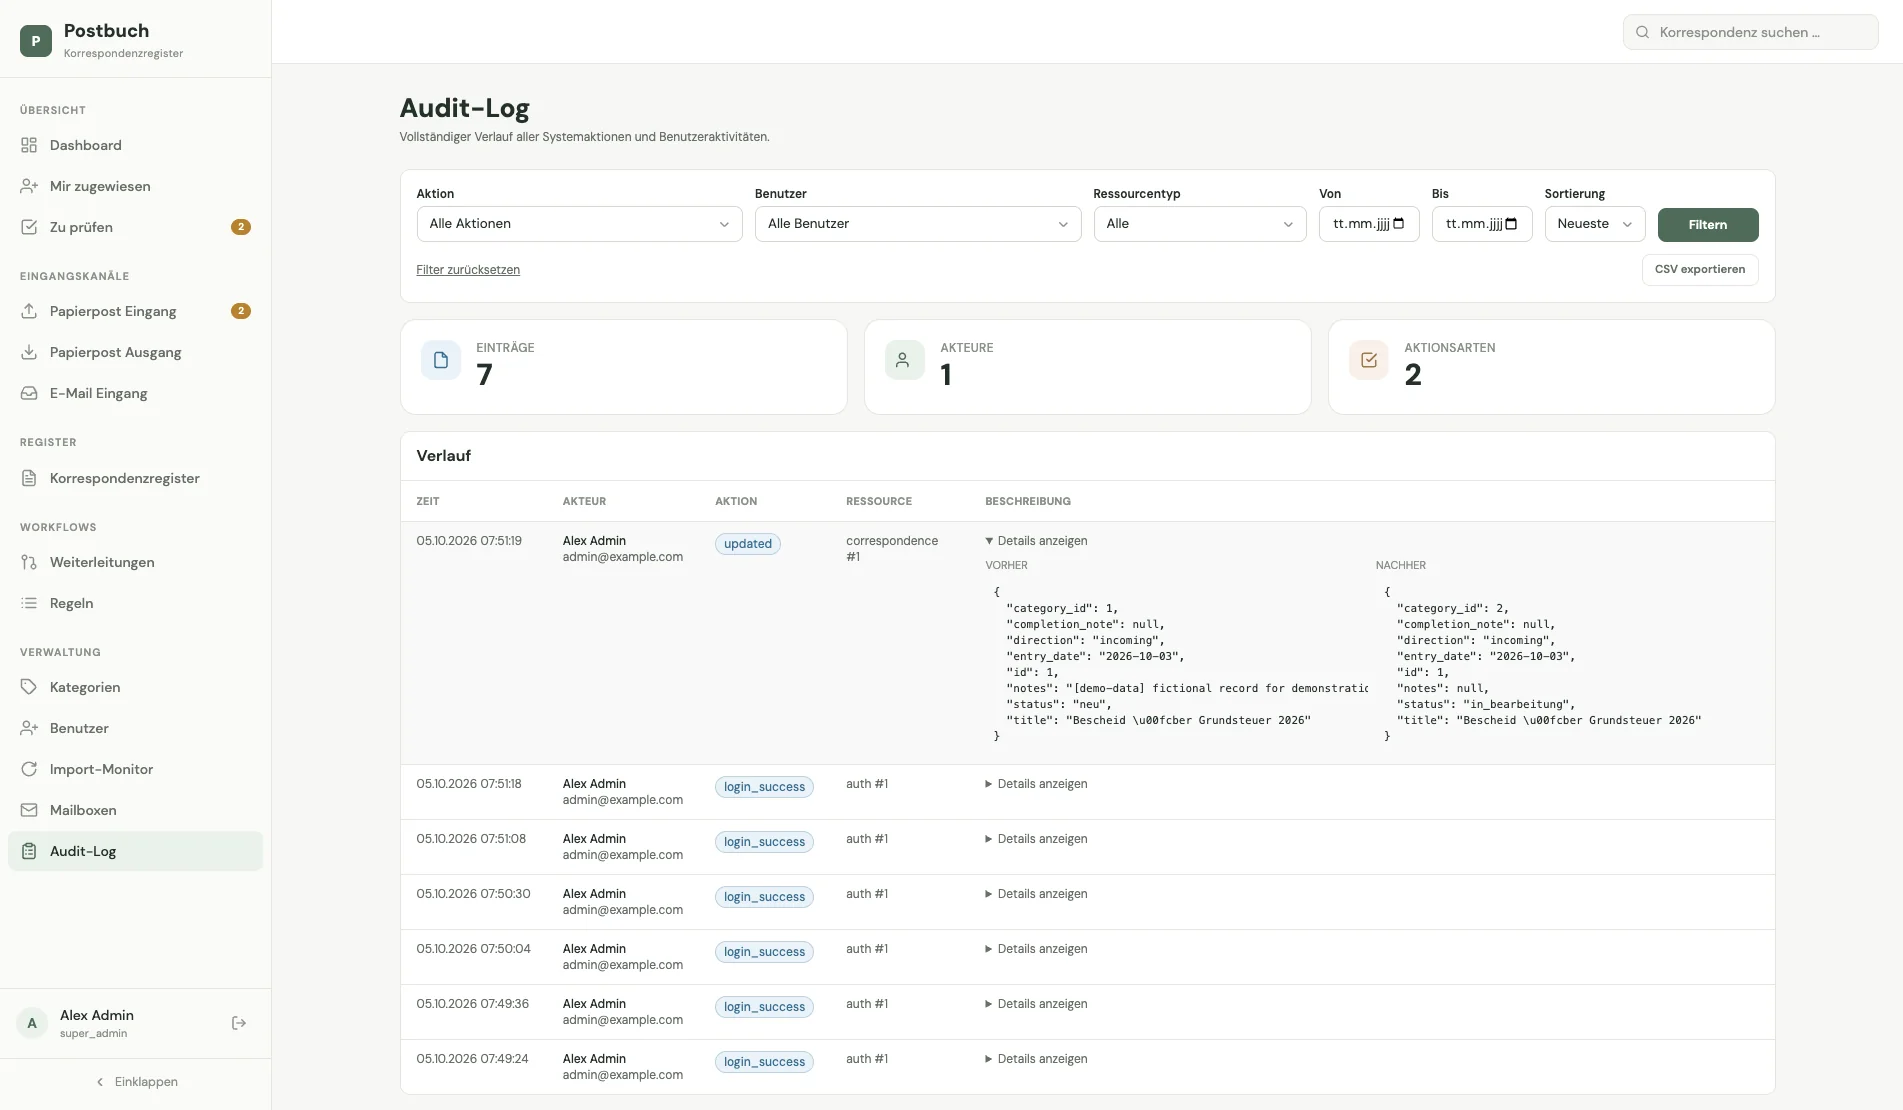Click the Kategorien tag icon
This screenshot has width=1903, height=1110.
point(29,687)
